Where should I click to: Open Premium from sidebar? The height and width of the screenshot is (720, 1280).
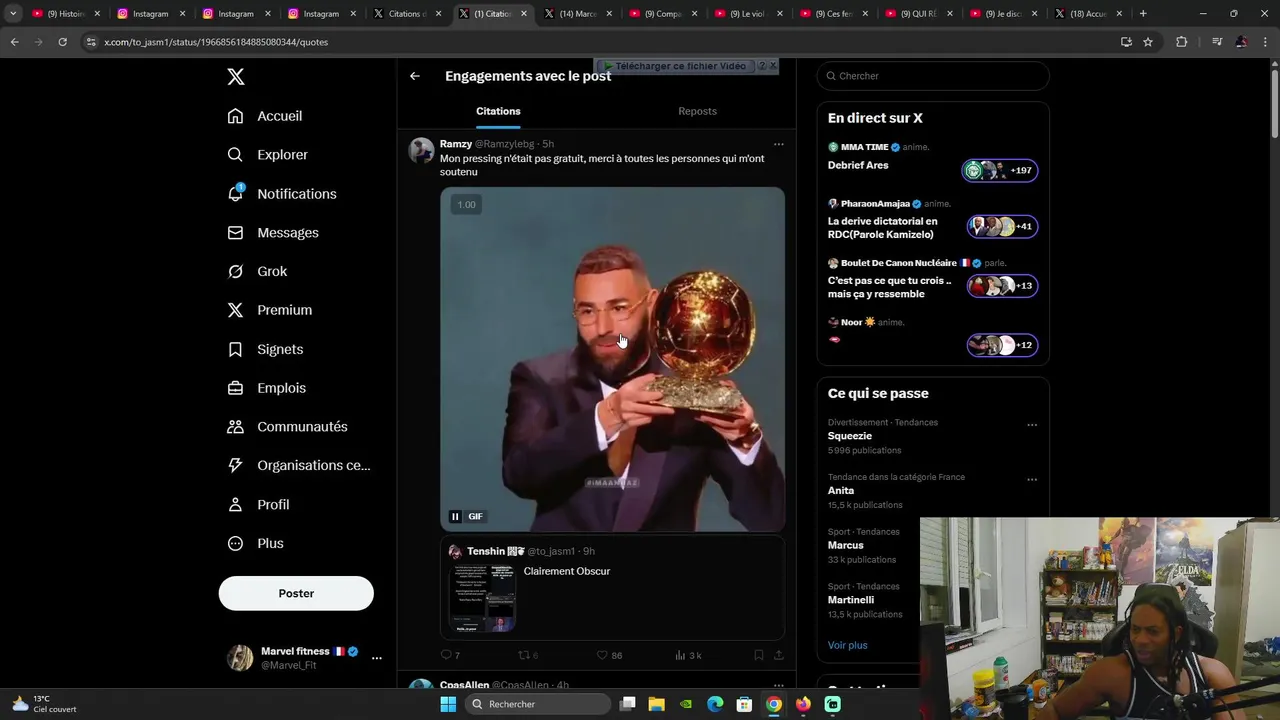(270, 310)
